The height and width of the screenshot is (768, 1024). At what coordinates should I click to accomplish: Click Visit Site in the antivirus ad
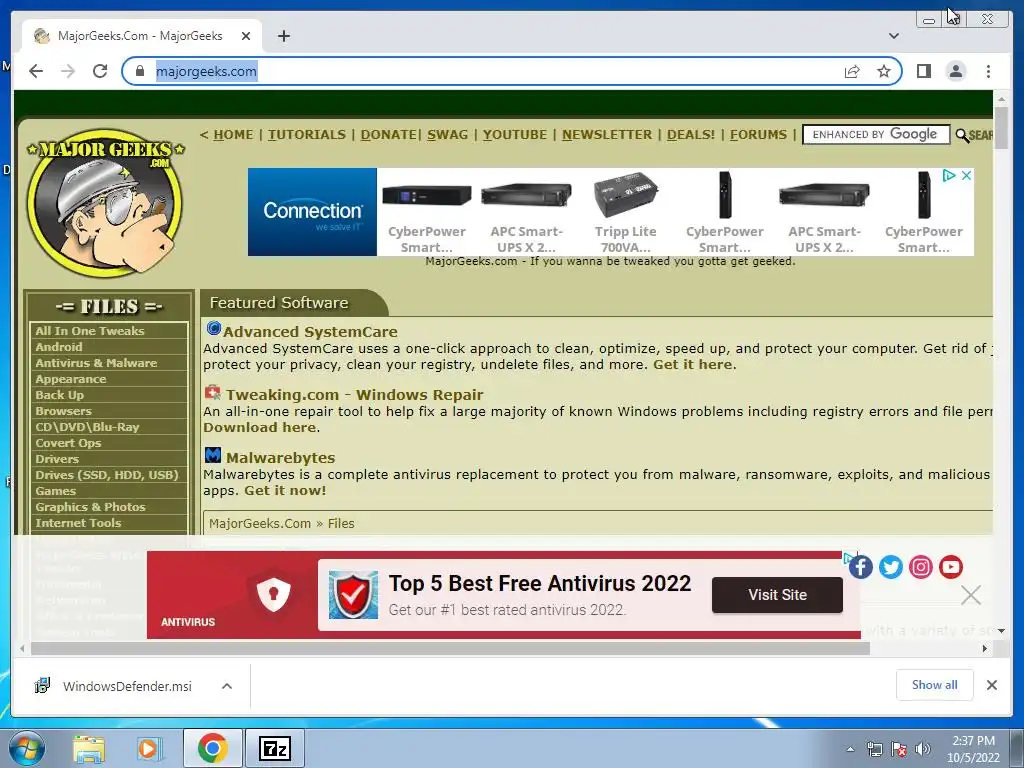777,595
